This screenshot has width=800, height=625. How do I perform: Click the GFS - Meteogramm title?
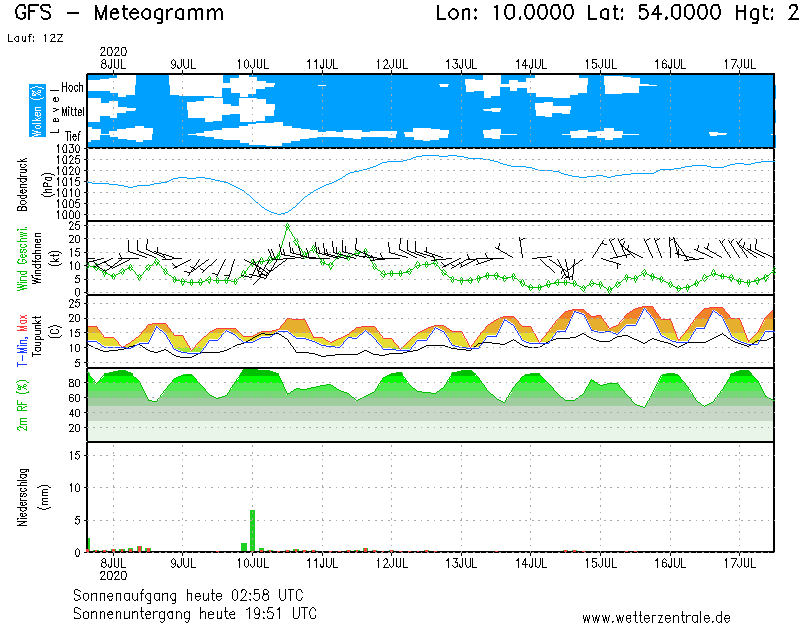pyautogui.click(x=119, y=14)
